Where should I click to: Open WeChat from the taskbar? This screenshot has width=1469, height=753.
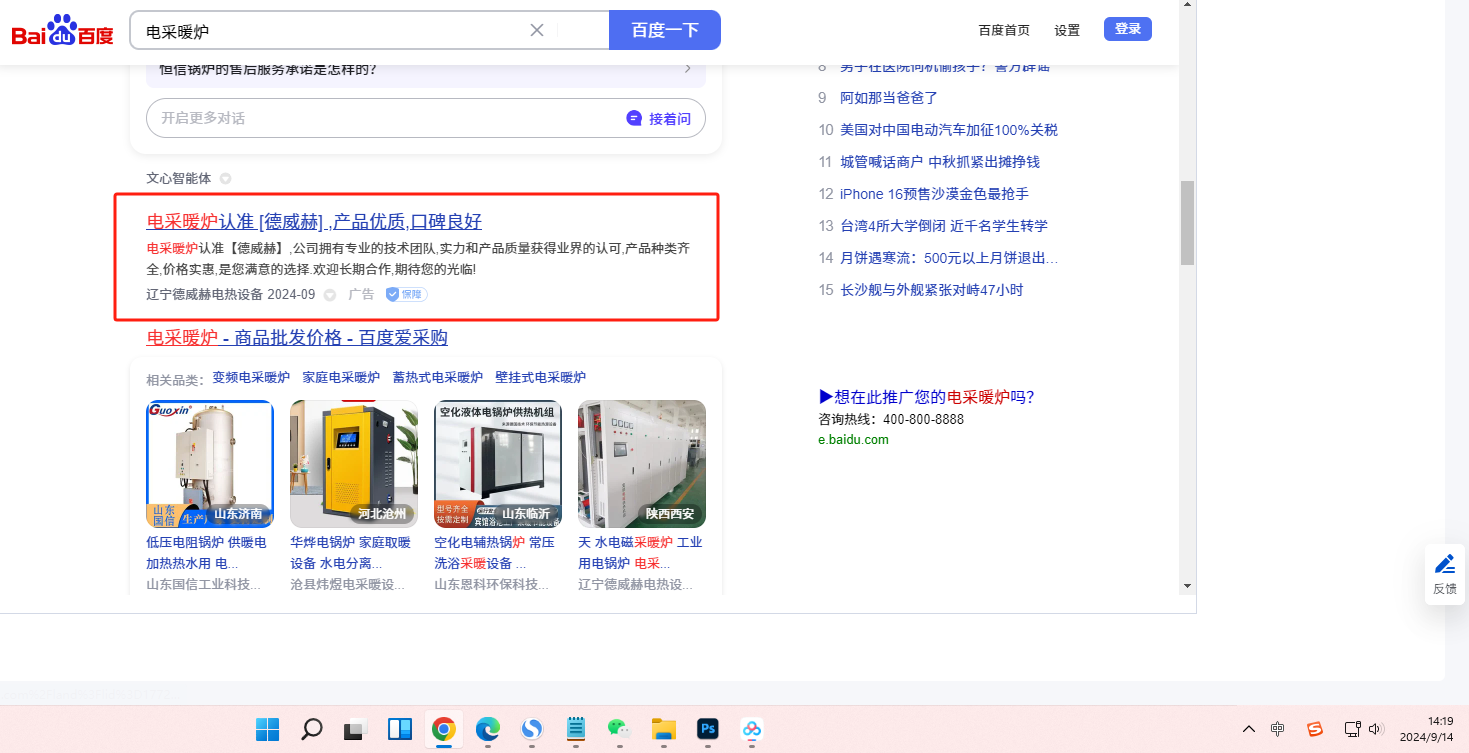(620, 729)
